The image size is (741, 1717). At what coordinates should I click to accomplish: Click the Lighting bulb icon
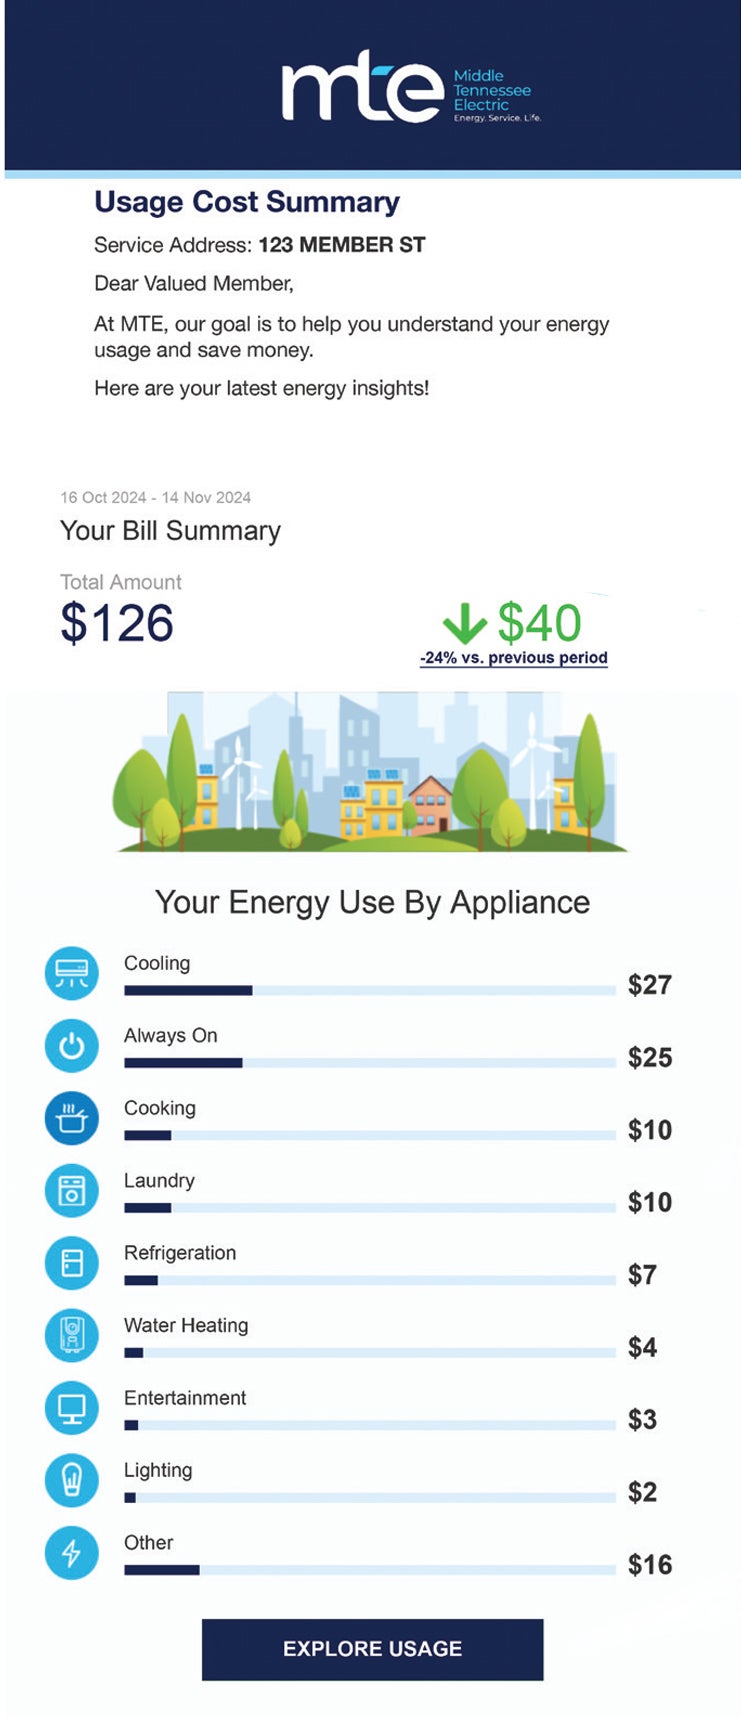[x=72, y=1480]
